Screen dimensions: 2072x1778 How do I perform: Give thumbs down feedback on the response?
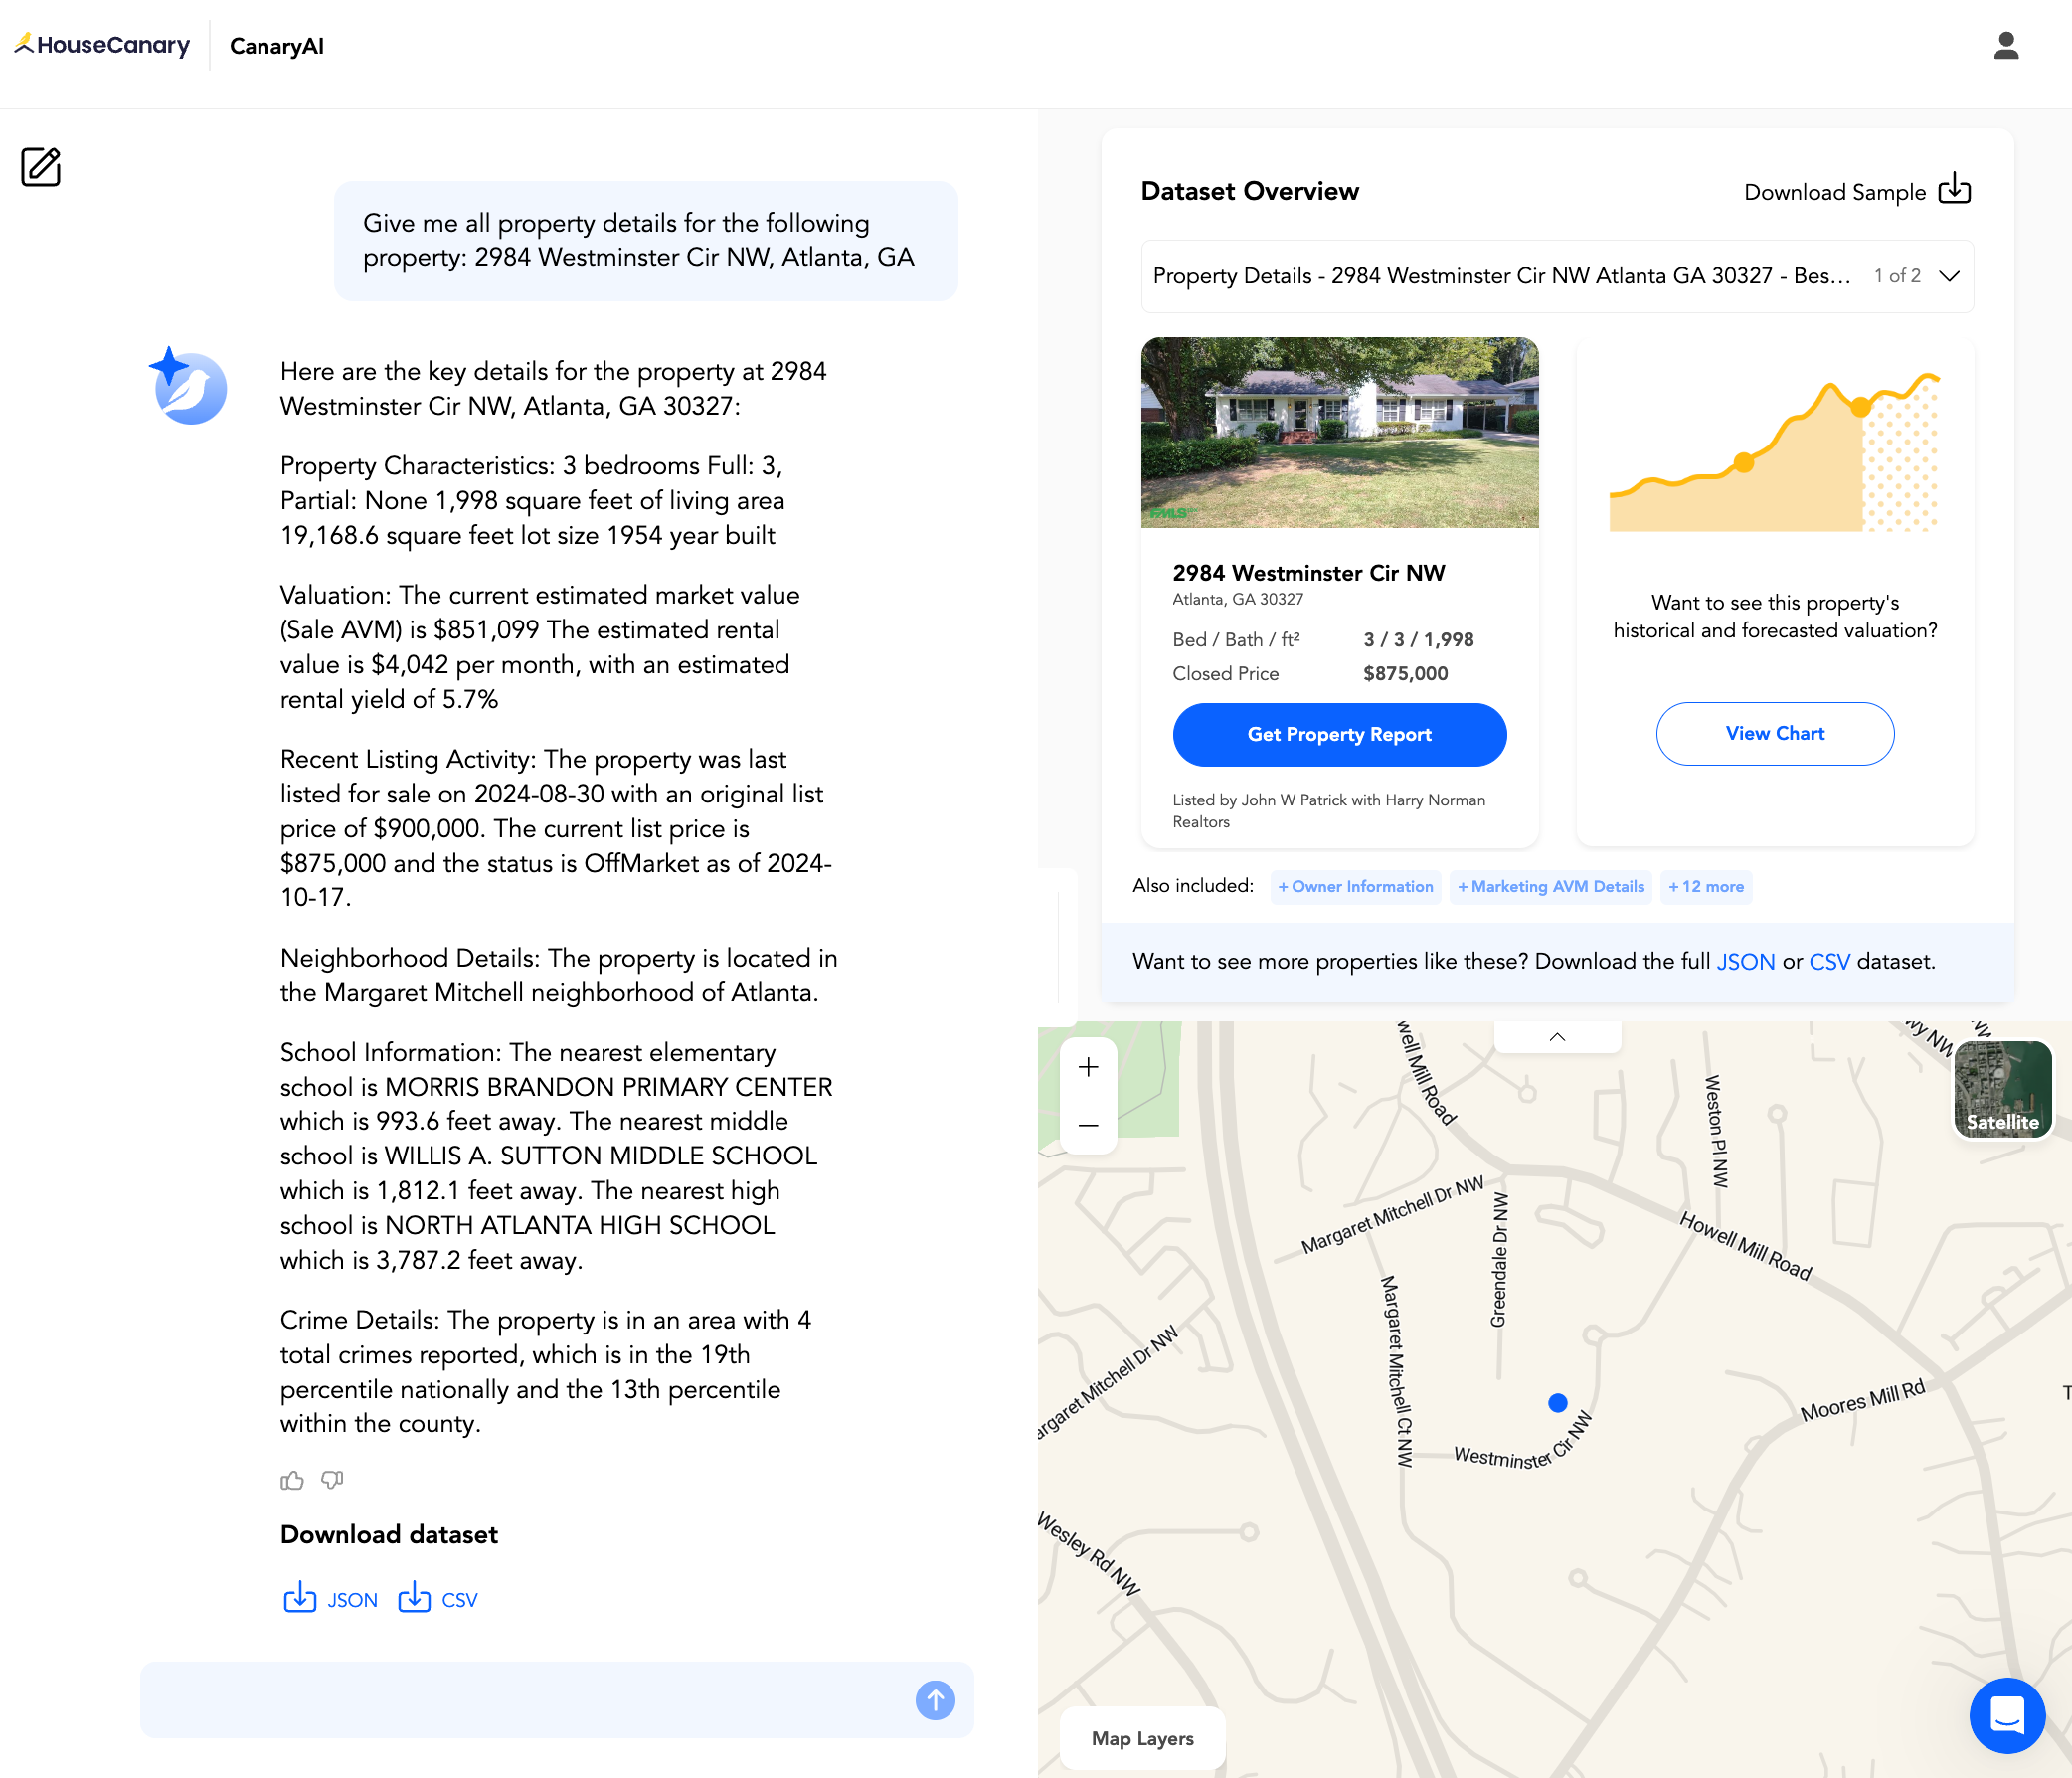tap(332, 1481)
